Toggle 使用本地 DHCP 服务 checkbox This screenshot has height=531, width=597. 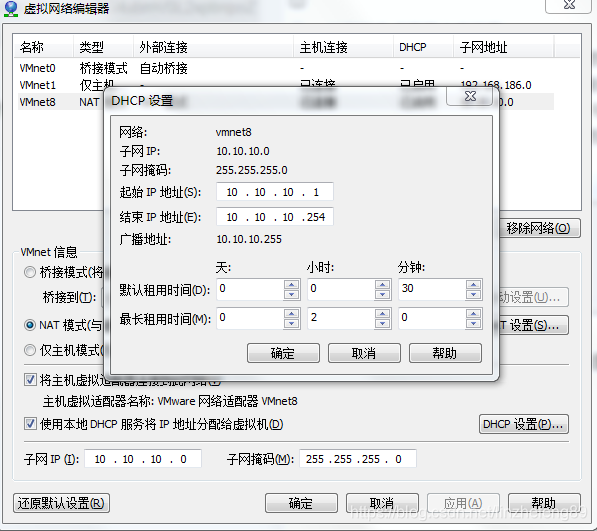pyautogui.click(x=30, y=424)
